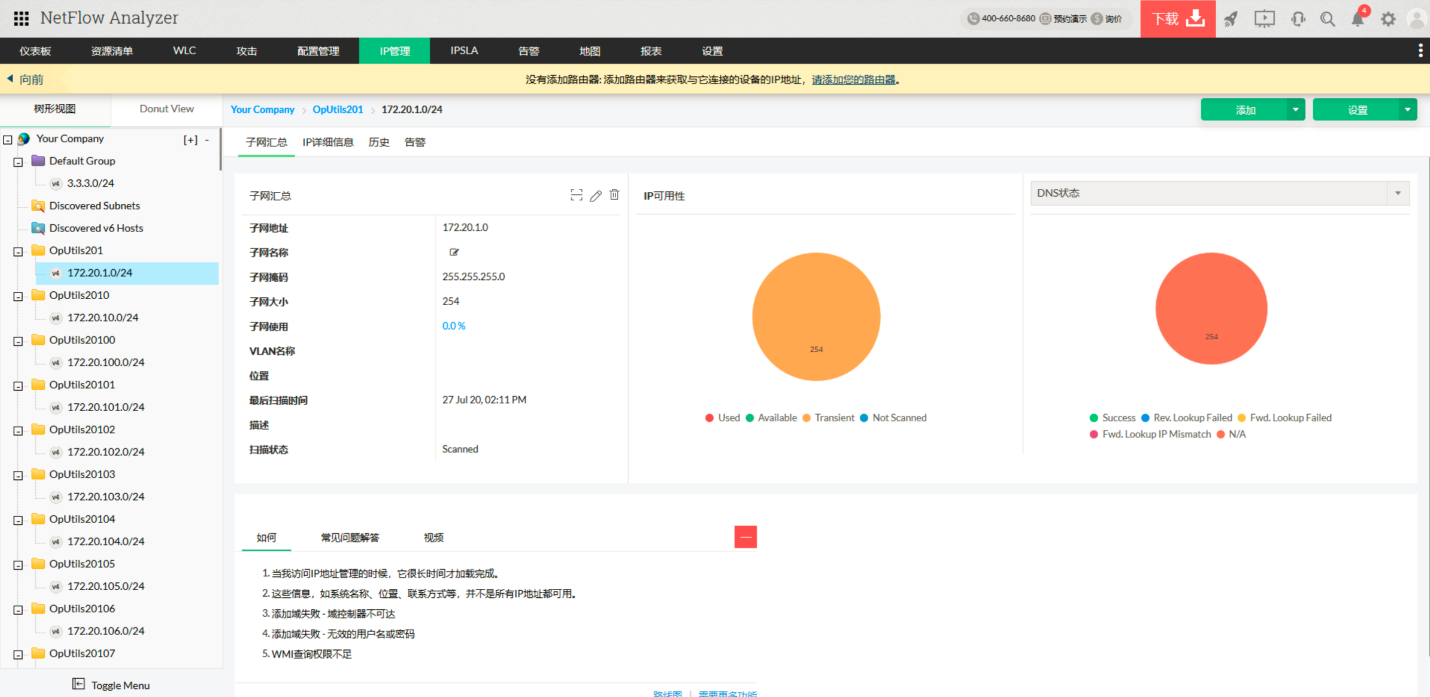Switch to the 历史 history tab
The width and height of the screenshot is (1430, 697).
point(379,142)
